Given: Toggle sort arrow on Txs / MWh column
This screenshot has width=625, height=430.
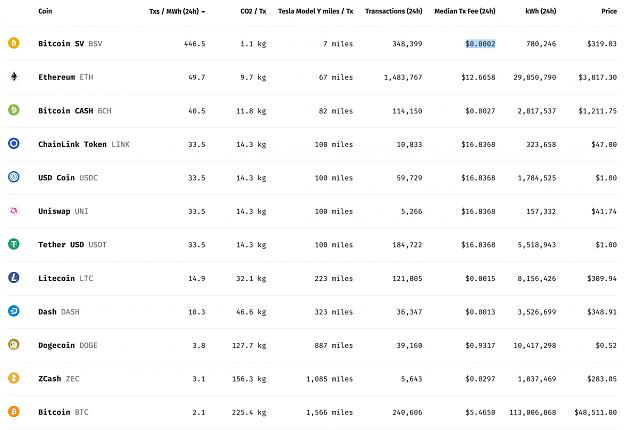Looking at the screenshot, I should click(x=203, y=12).
